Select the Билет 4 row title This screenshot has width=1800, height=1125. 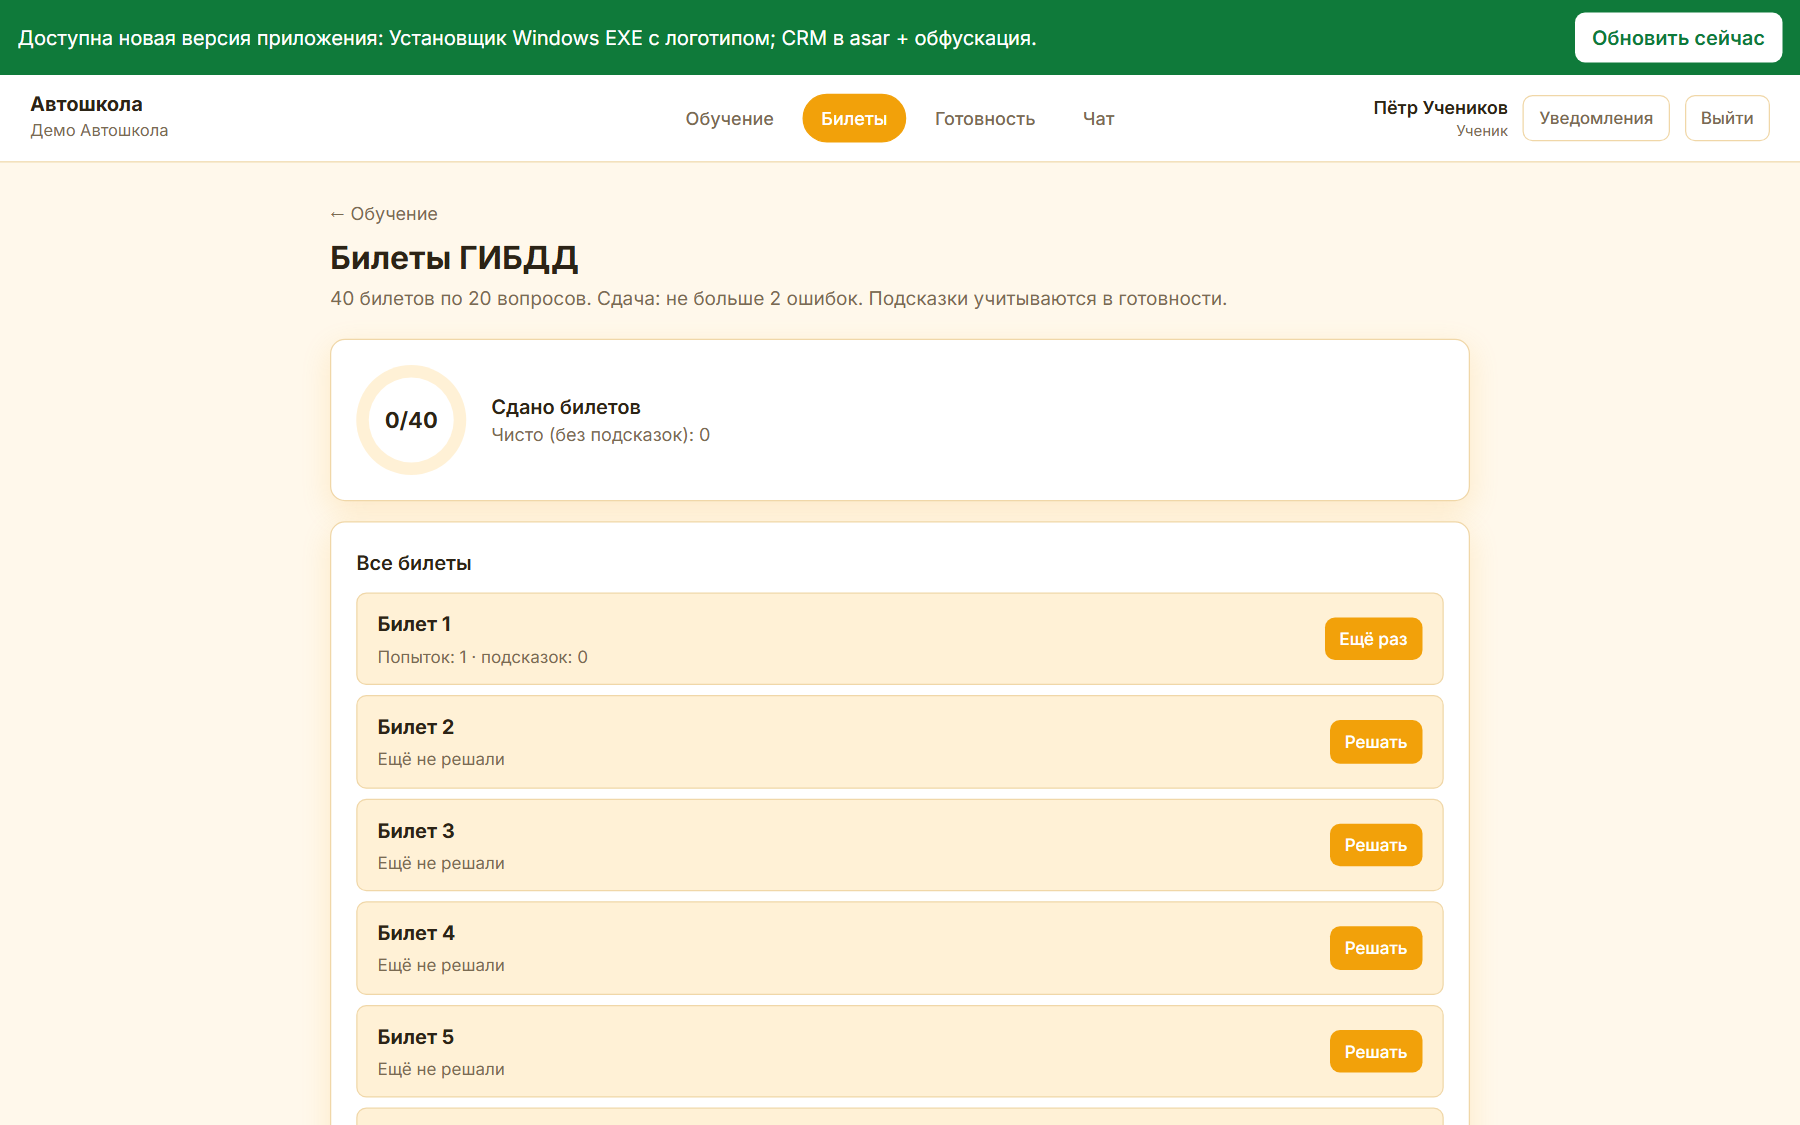(x=416, y=933)
